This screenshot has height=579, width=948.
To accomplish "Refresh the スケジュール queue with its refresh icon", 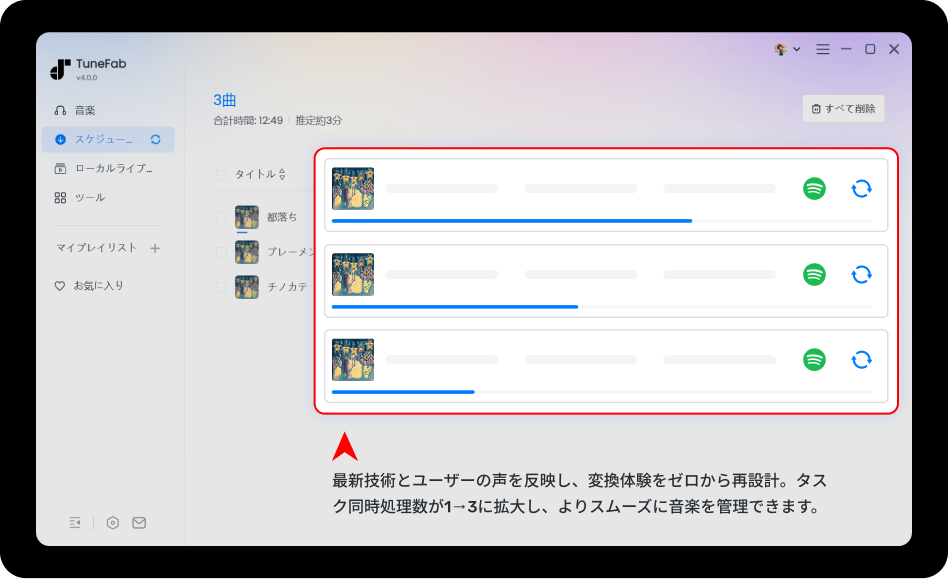I will click(x=158, y=139).
